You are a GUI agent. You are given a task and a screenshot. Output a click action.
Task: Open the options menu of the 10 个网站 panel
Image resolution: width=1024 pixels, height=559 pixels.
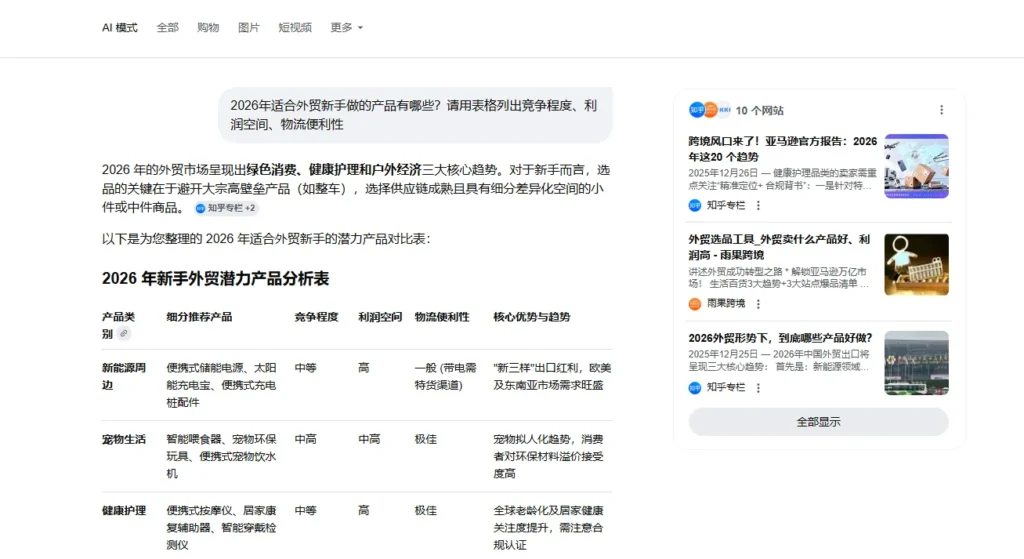[x=941, y=110]
